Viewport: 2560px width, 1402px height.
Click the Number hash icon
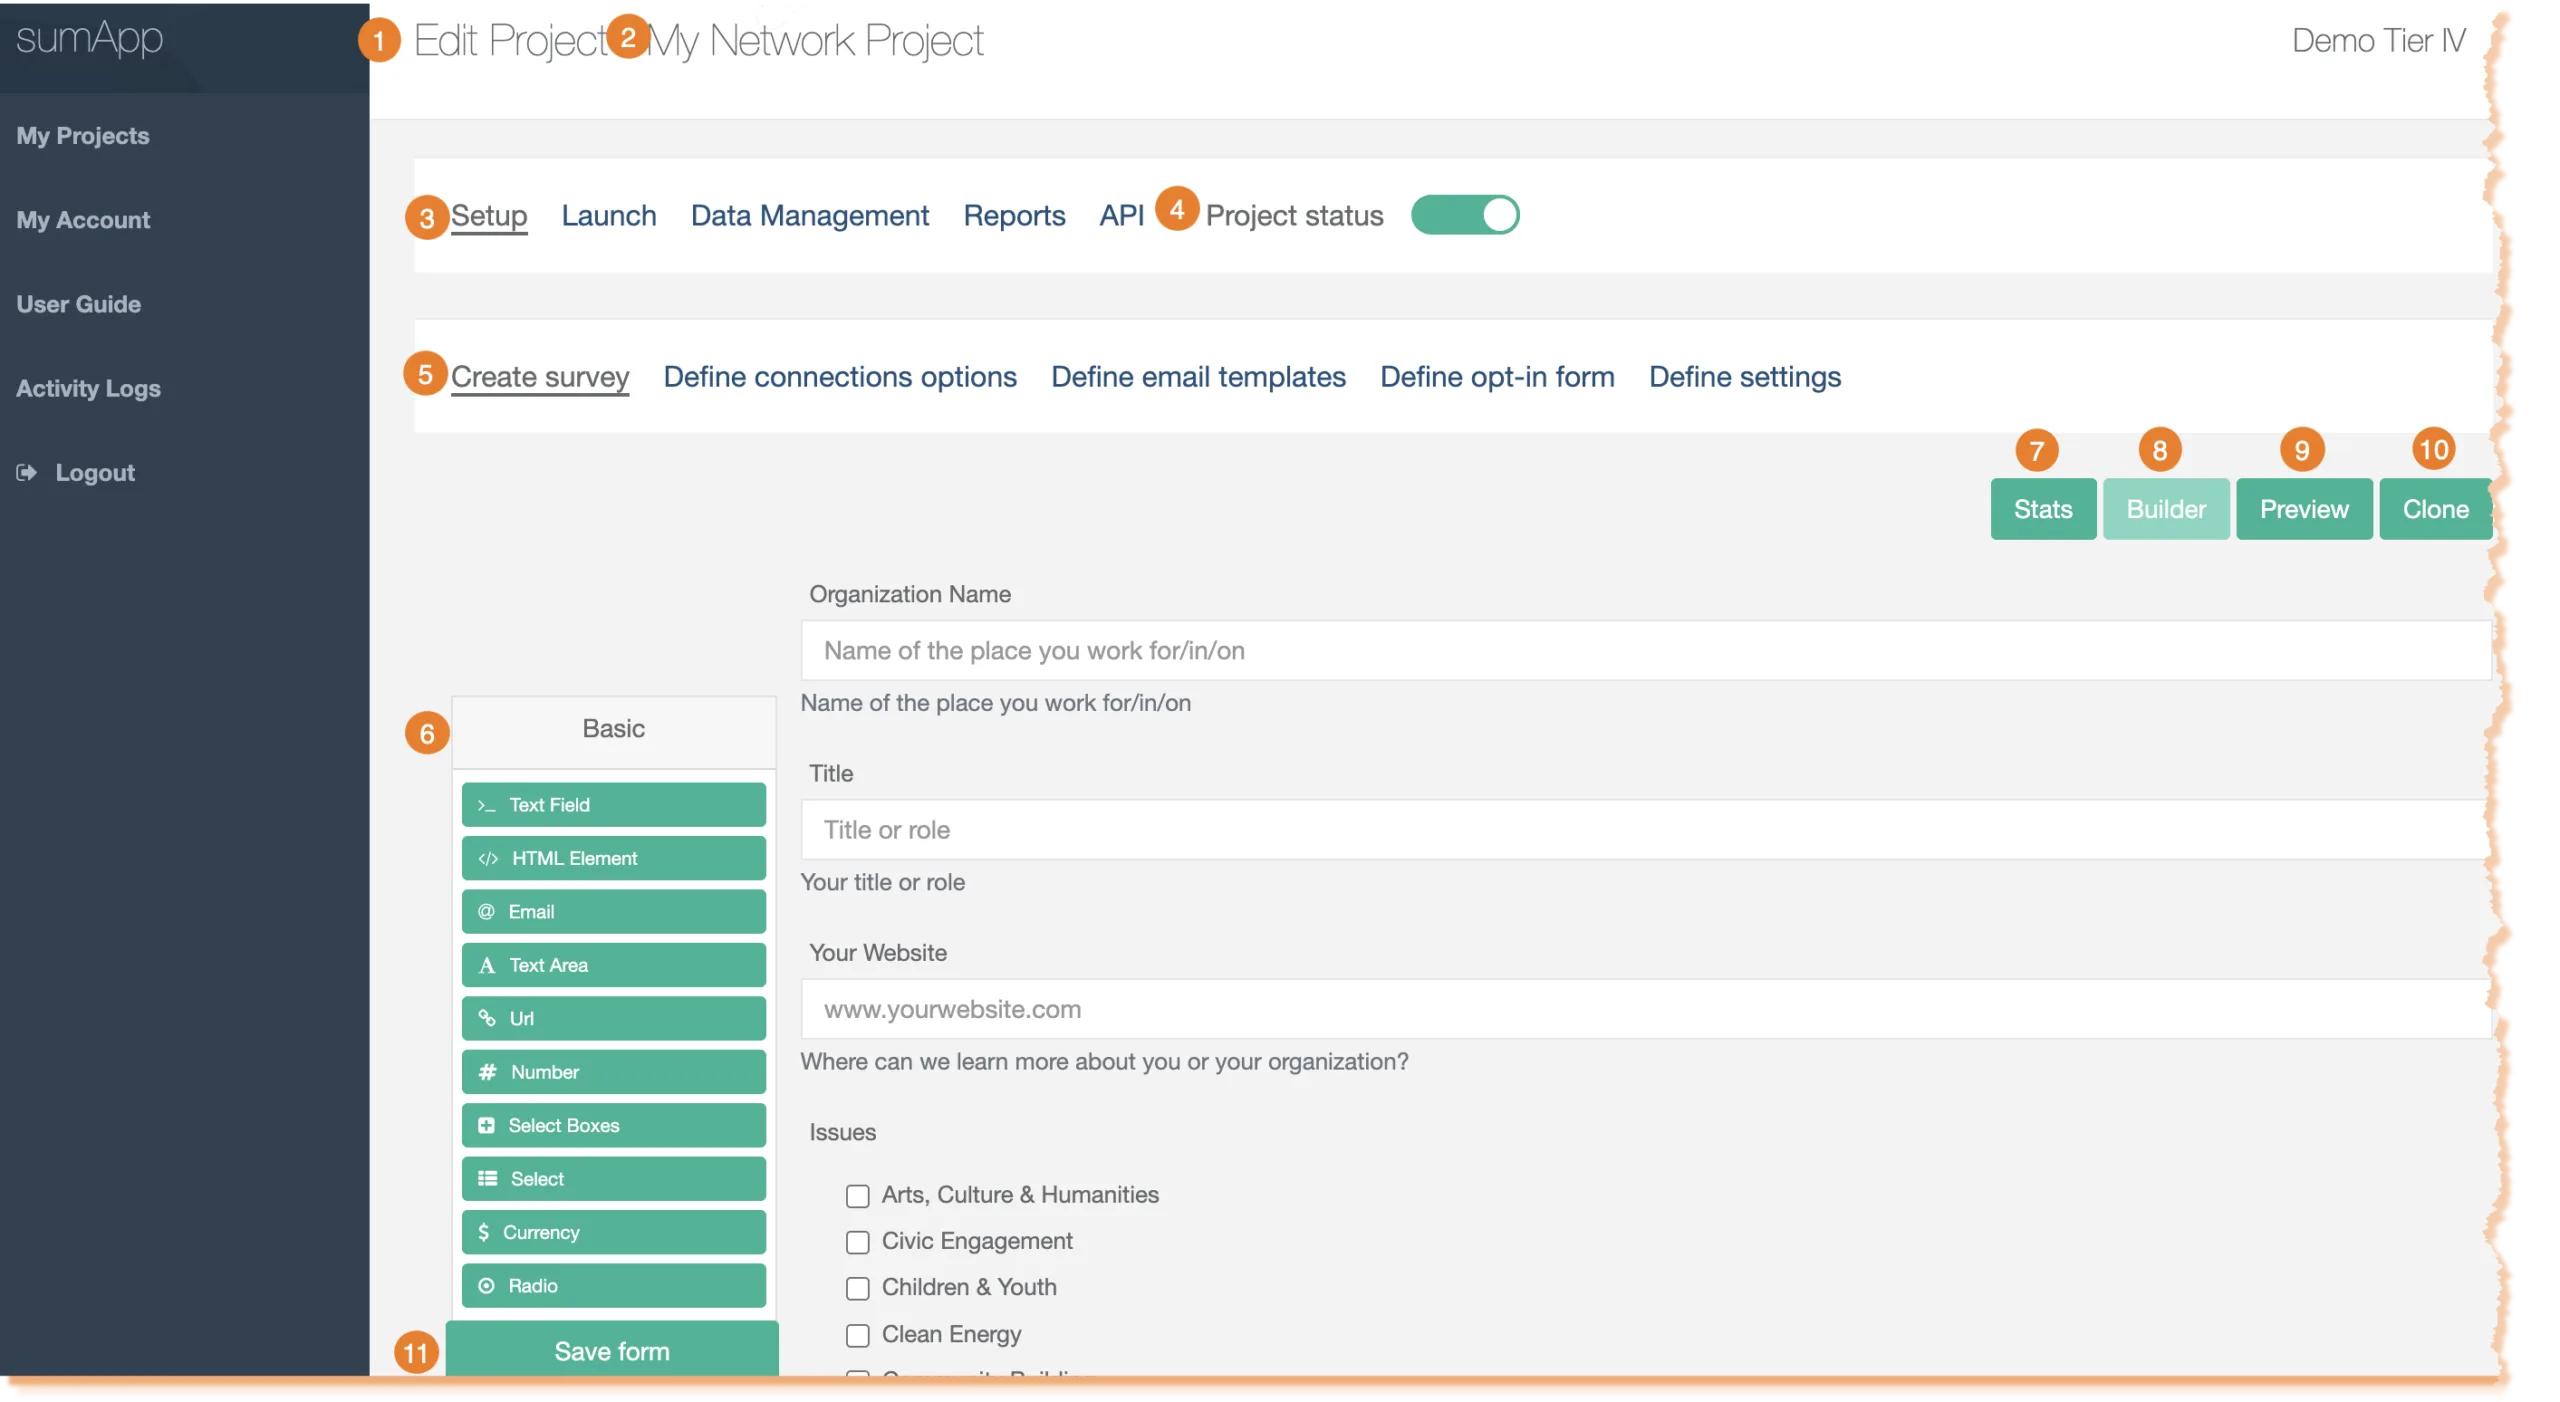487,1073
